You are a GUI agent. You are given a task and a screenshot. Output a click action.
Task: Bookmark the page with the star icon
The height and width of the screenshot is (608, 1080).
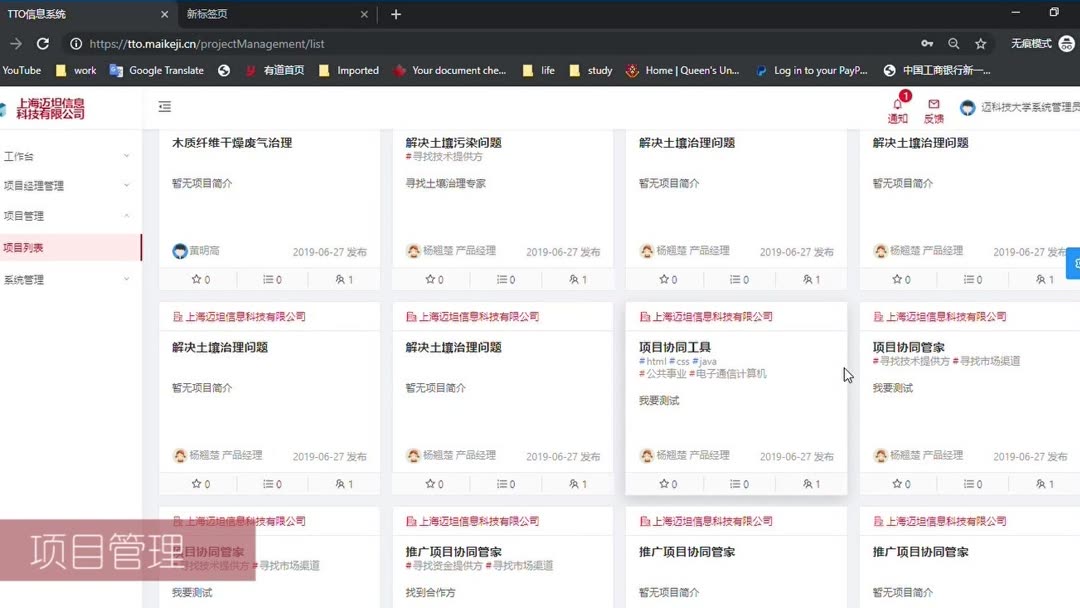982,43
